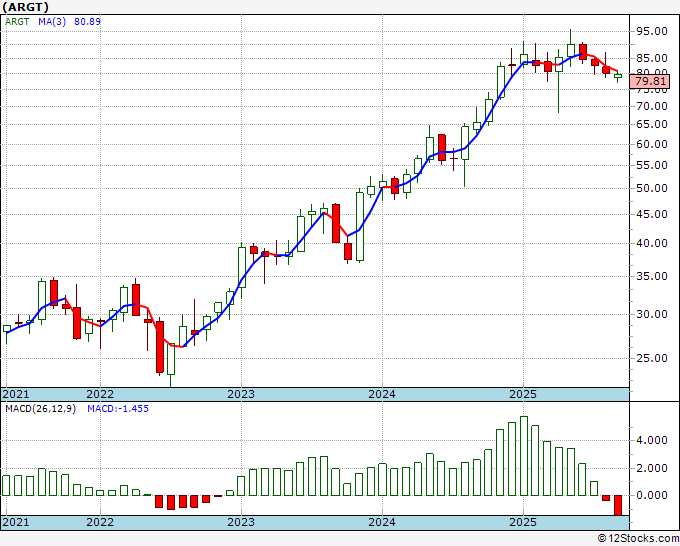
Task: Click the 2.000 MACD axis label
Action: pyautogui.click(x=651, y=468)
